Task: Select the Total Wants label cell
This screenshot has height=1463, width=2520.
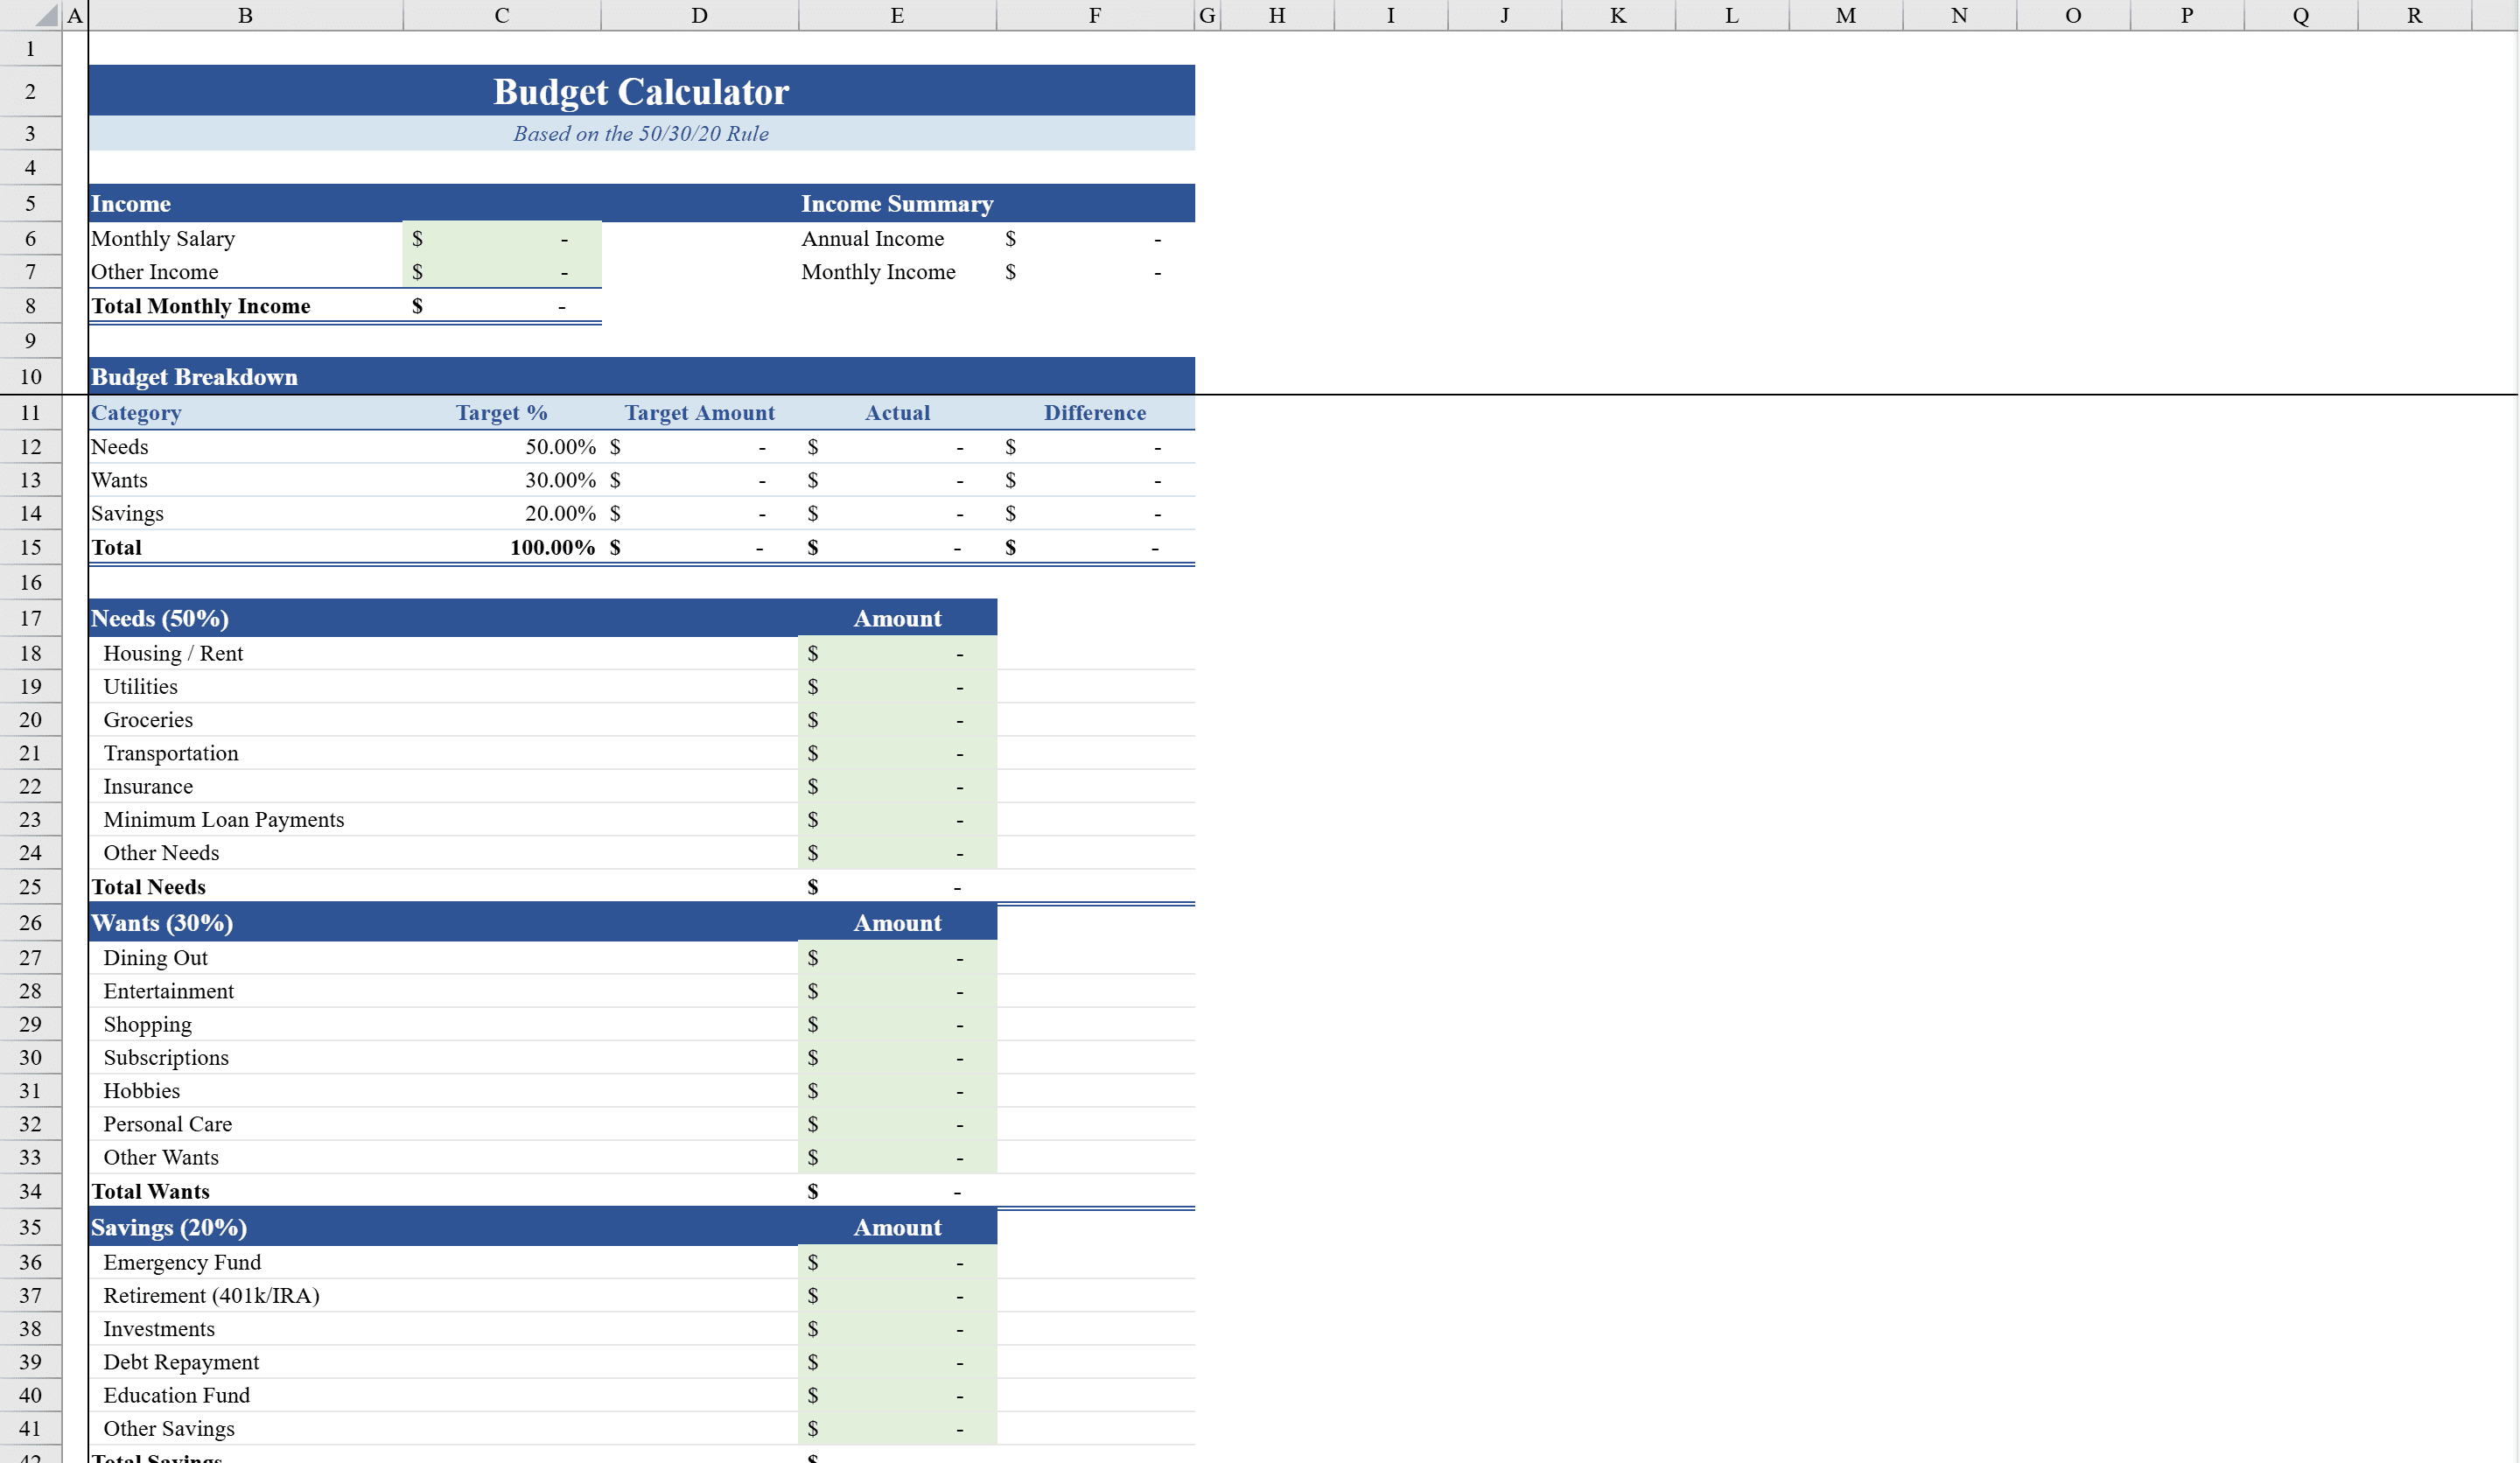Action: point(148,1190)
